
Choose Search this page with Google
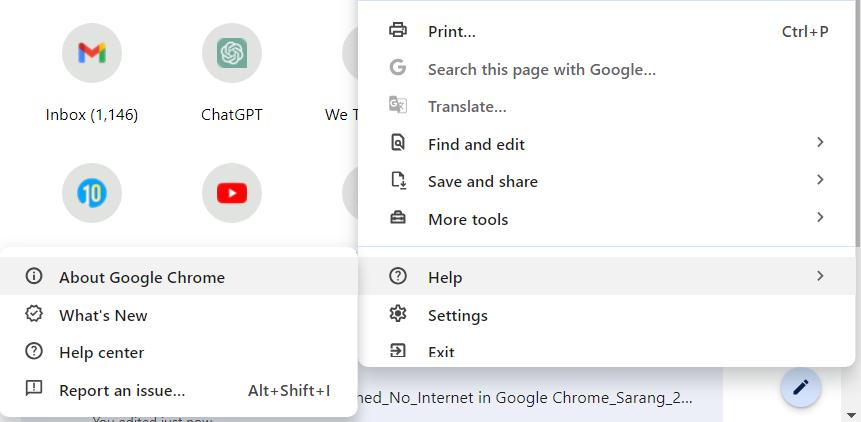click(x=541, y=69)
